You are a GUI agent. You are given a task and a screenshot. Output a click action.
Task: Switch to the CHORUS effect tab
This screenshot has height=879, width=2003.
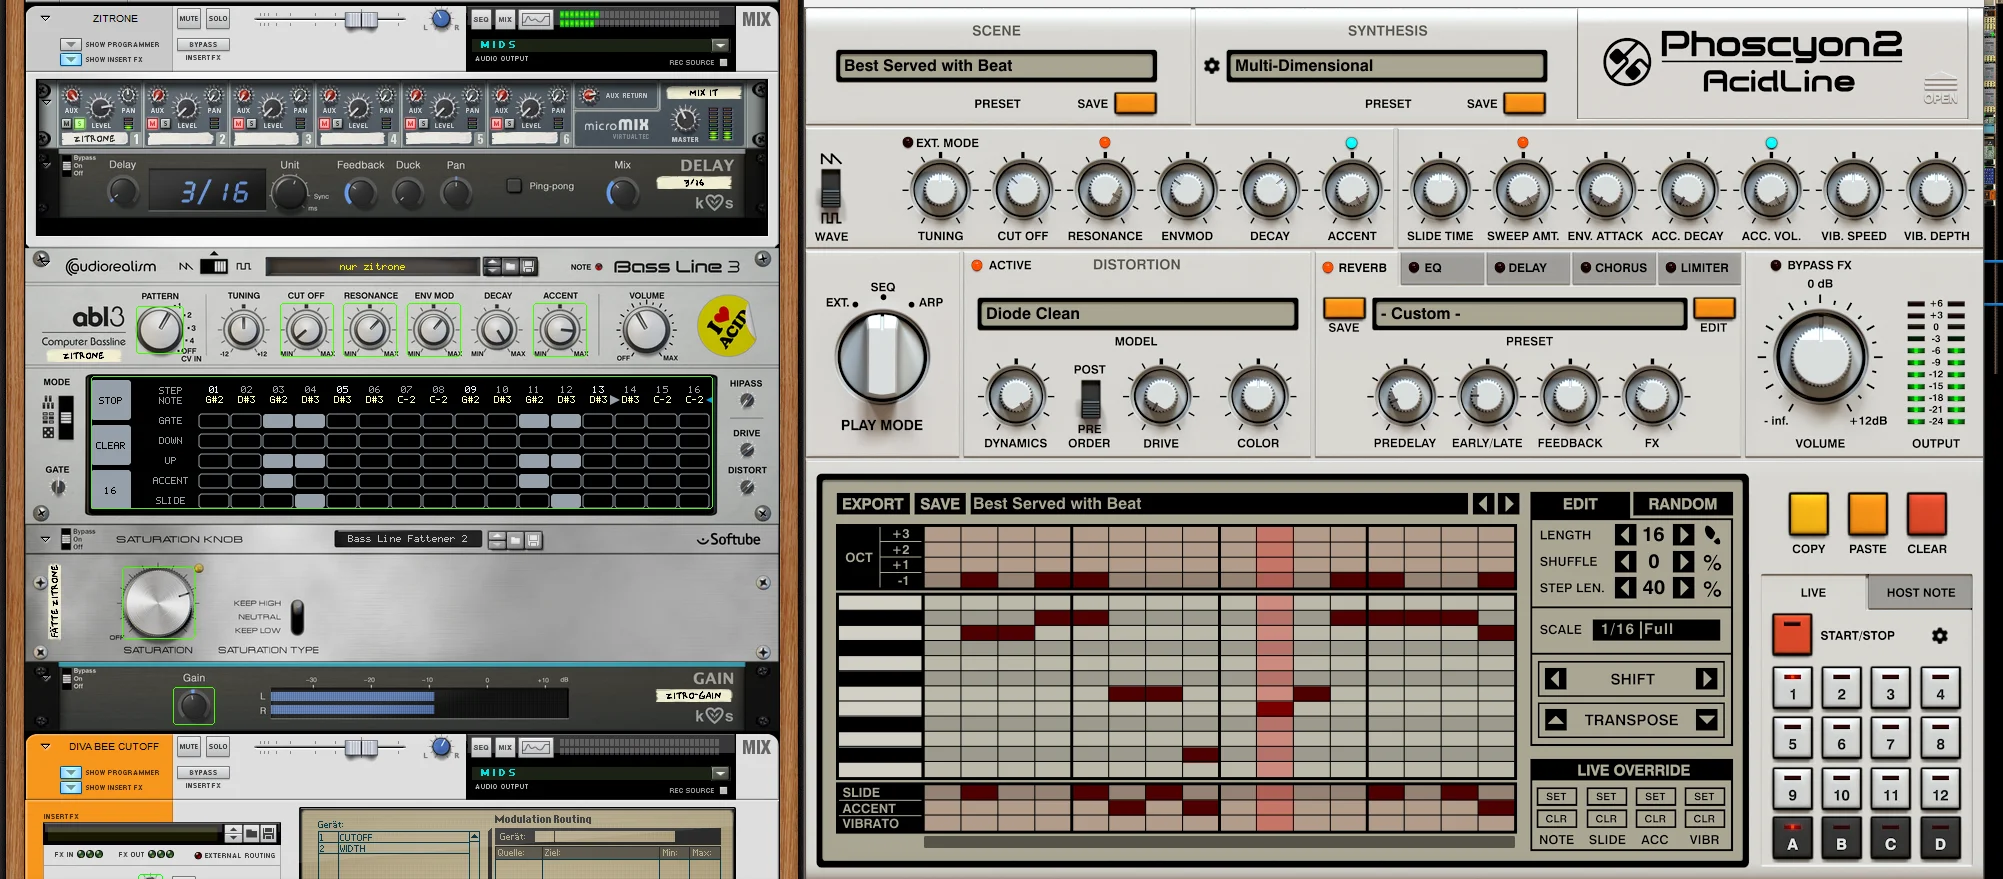point(1613,268)
